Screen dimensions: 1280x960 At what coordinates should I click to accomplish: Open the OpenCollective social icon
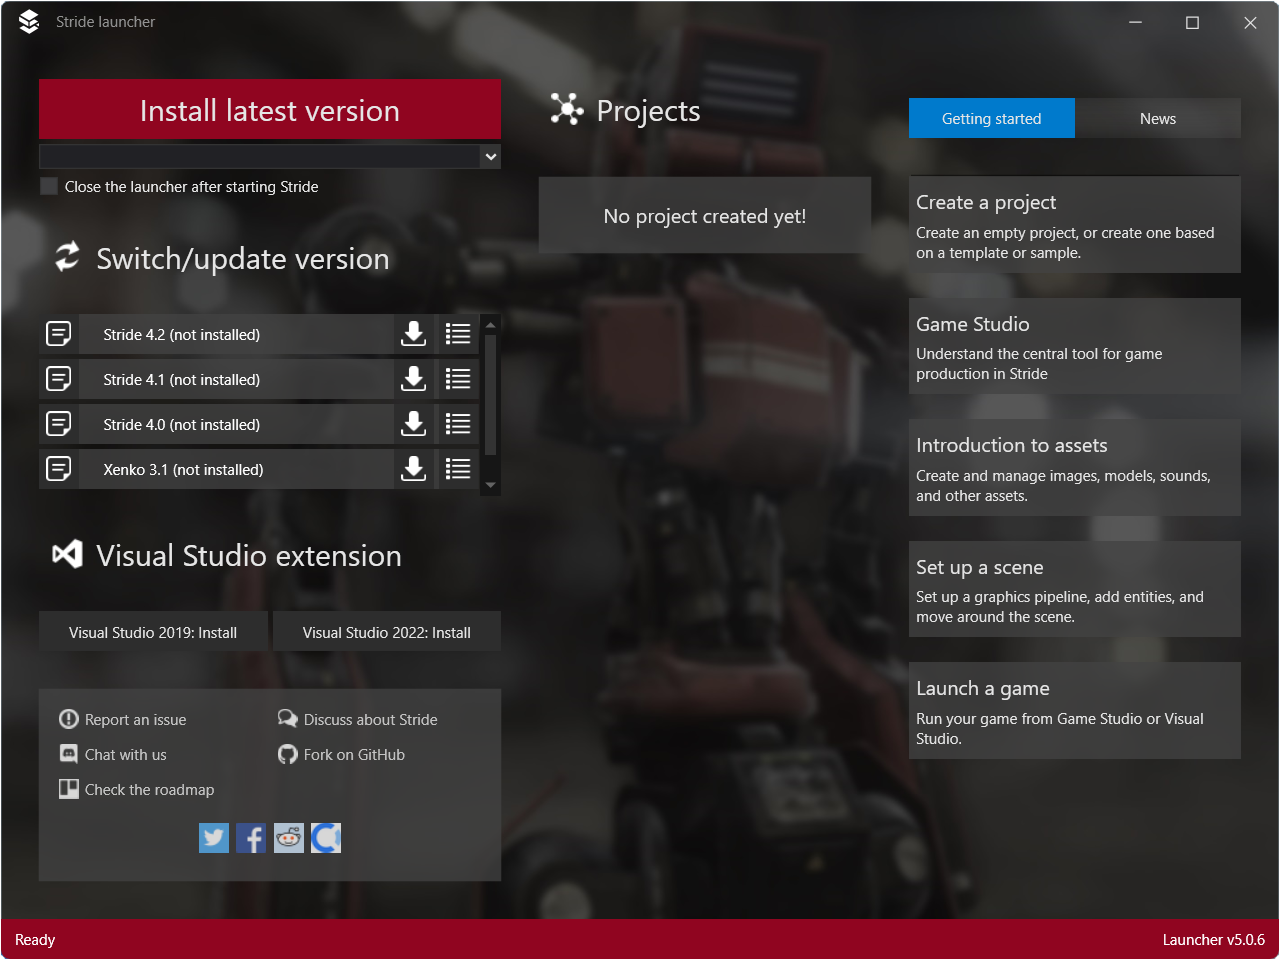[x=326, y=838]
